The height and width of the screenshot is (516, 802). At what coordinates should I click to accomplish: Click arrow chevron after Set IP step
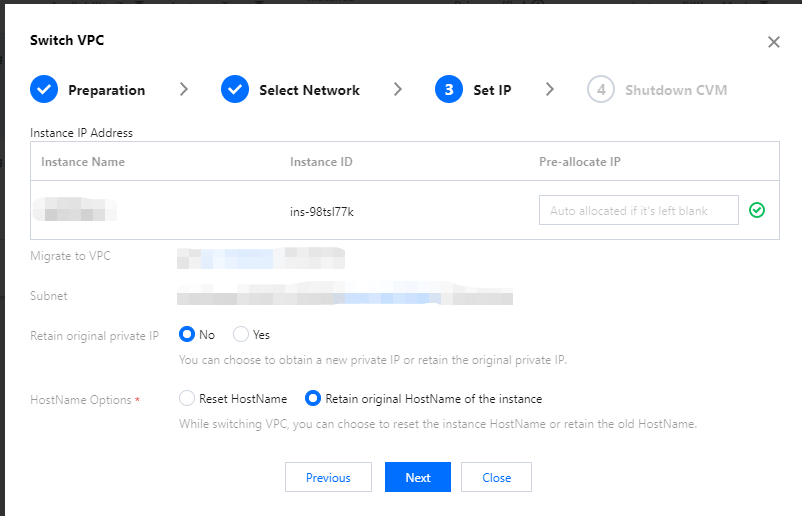coord(550,90)
